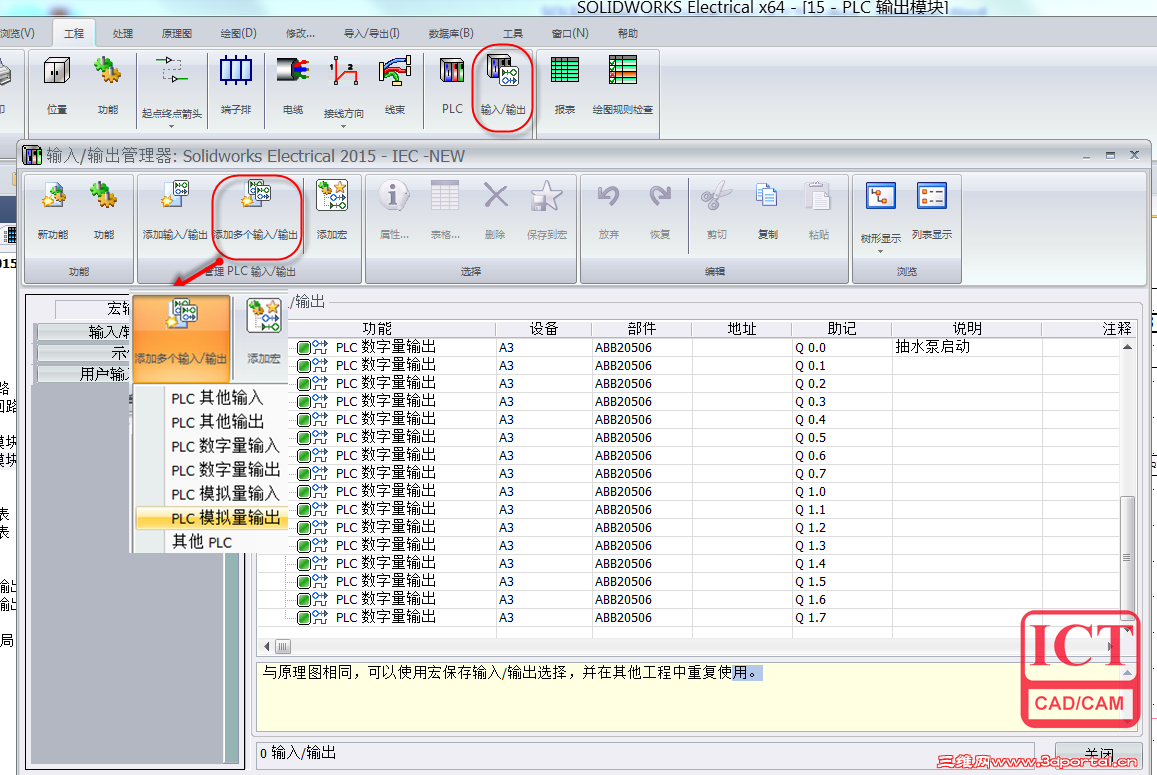Click 添加多个输入/输出 toolbar icon
Image resolution: width=1157 pixels, height=775 pixels.
[x=256, y=210]
